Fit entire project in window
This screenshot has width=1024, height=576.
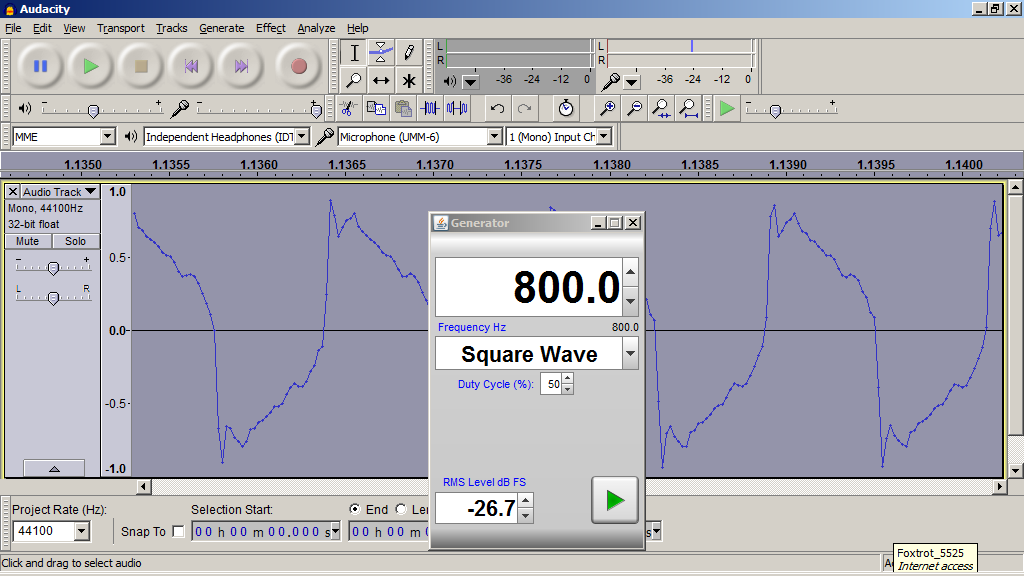(688, 108)
